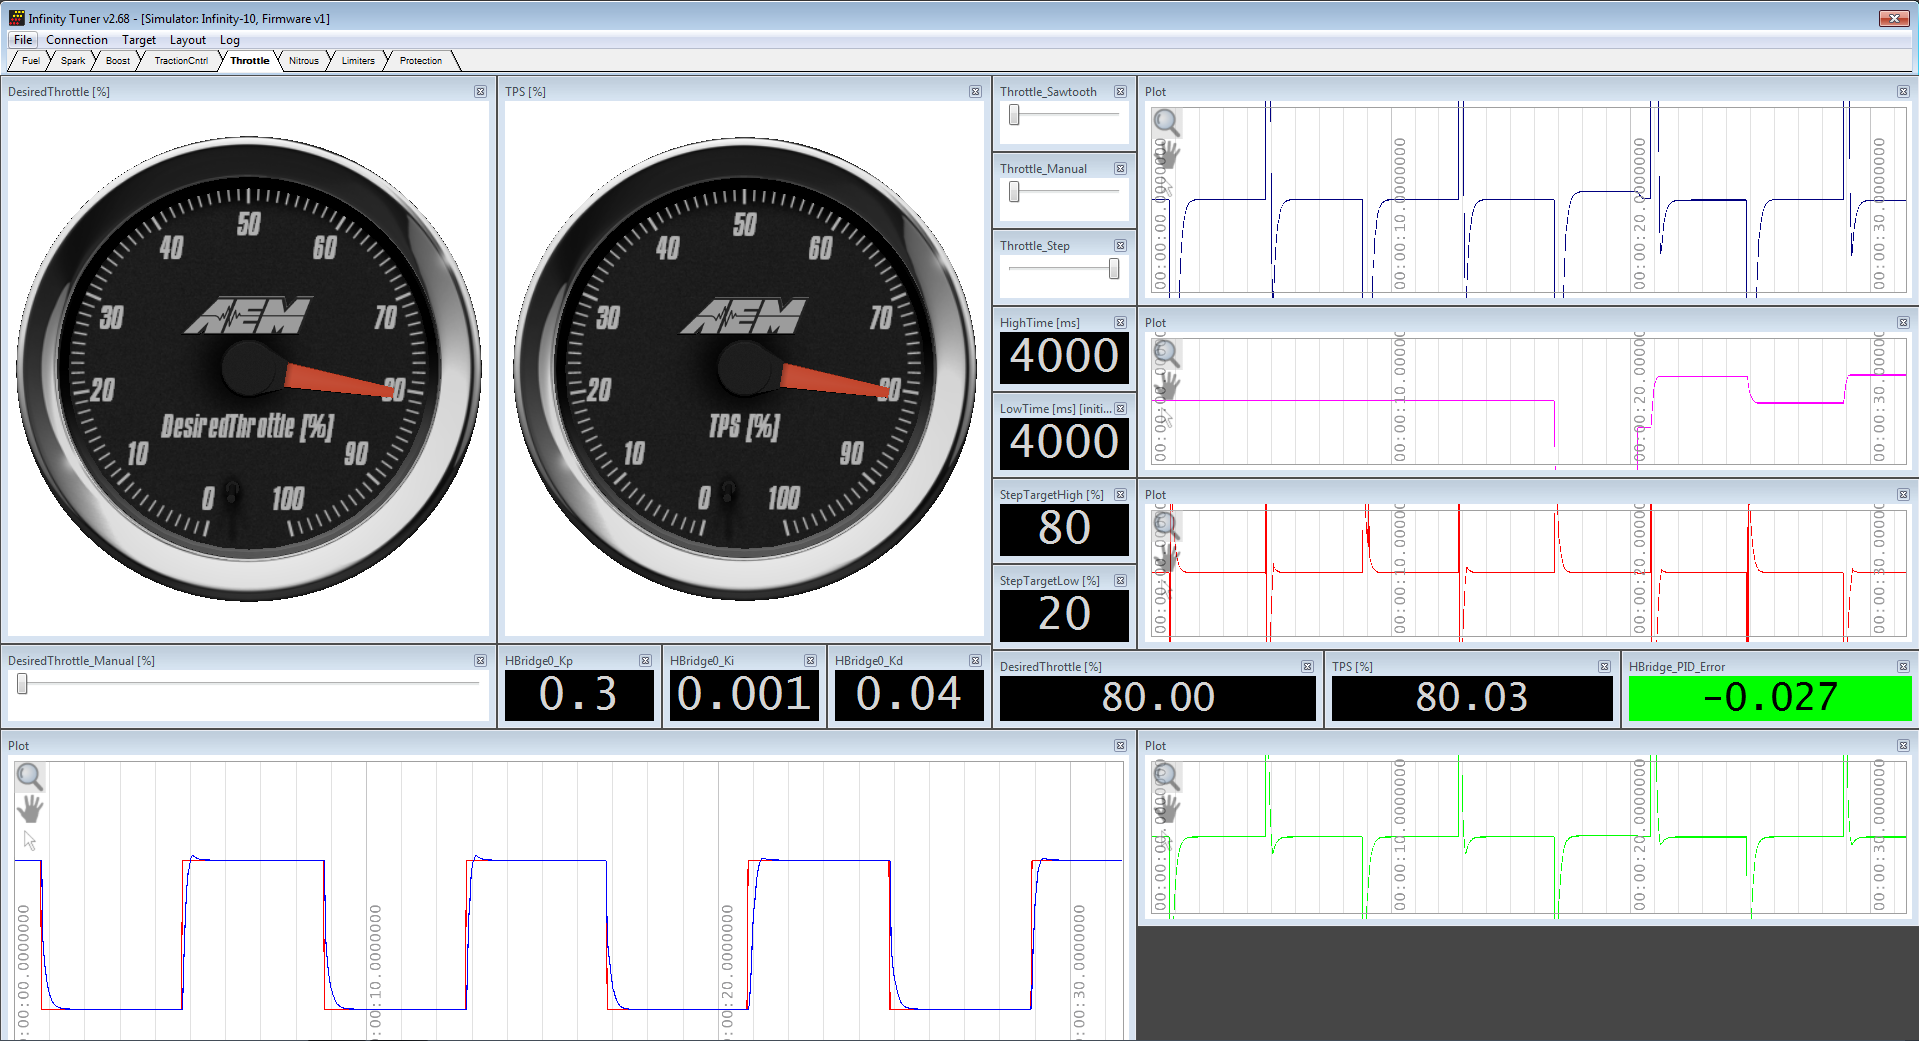Close the StepTargetLow [%] panel

(x=1120, y=580)
